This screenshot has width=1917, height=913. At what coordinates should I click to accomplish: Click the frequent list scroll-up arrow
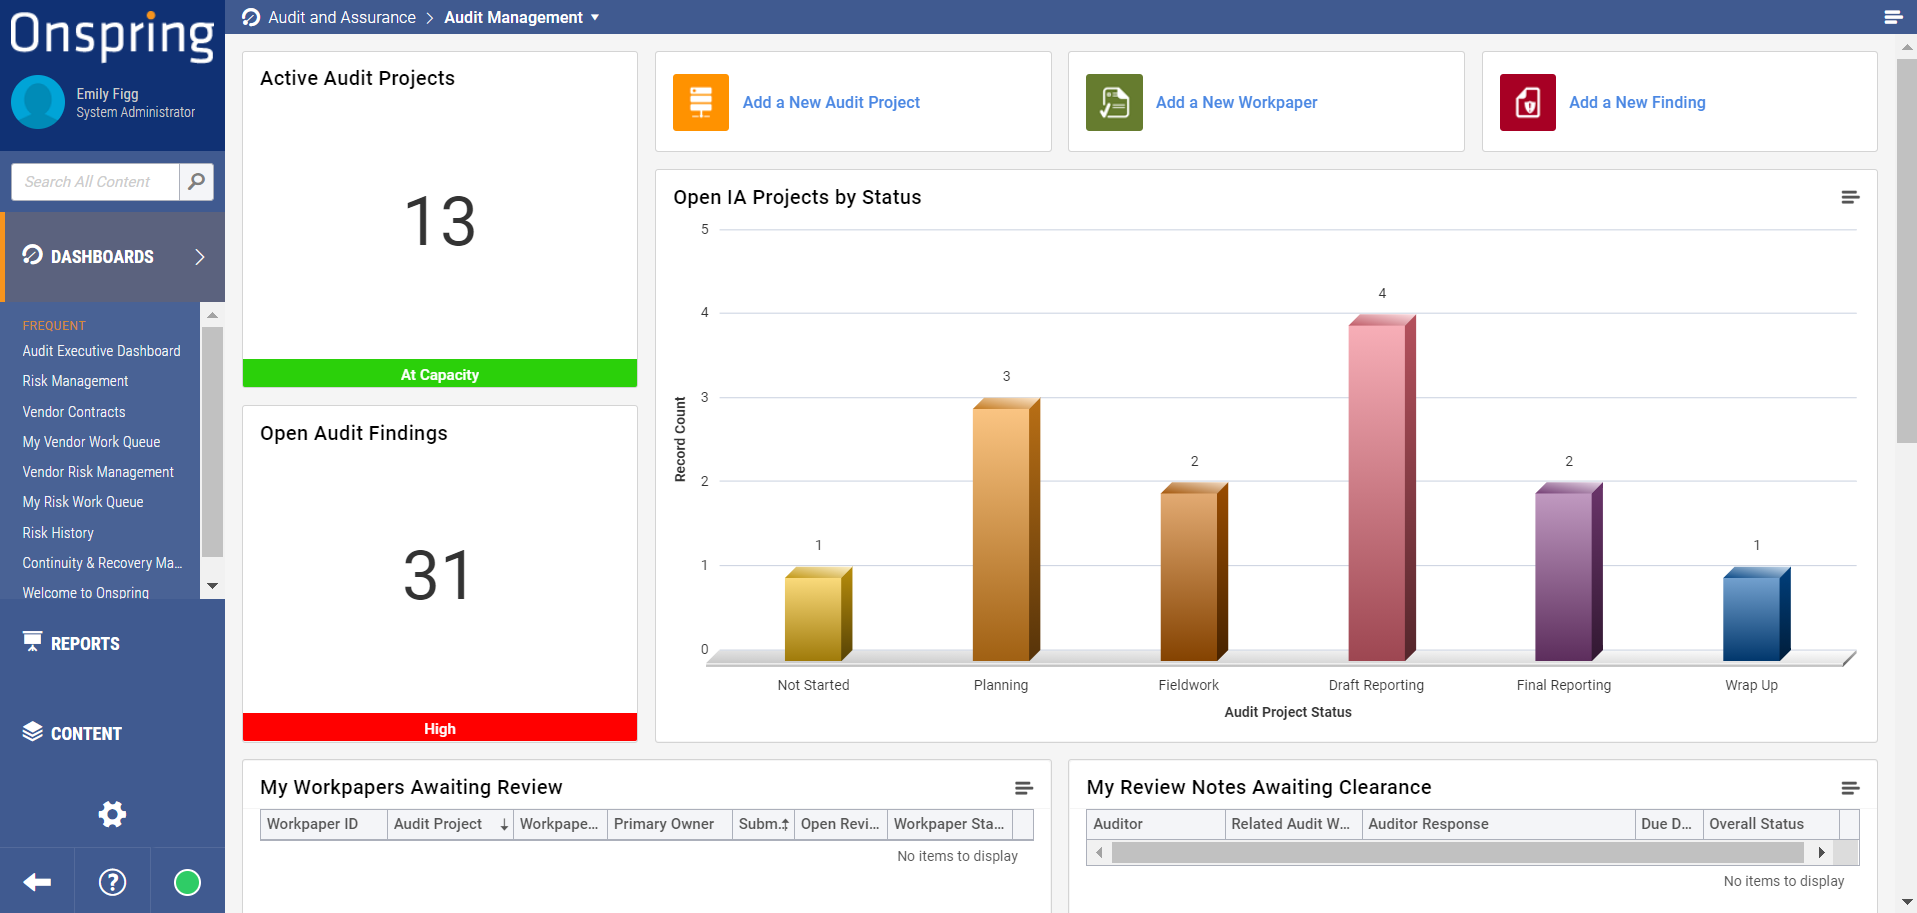pyautogui.click(x=212, y=315)
